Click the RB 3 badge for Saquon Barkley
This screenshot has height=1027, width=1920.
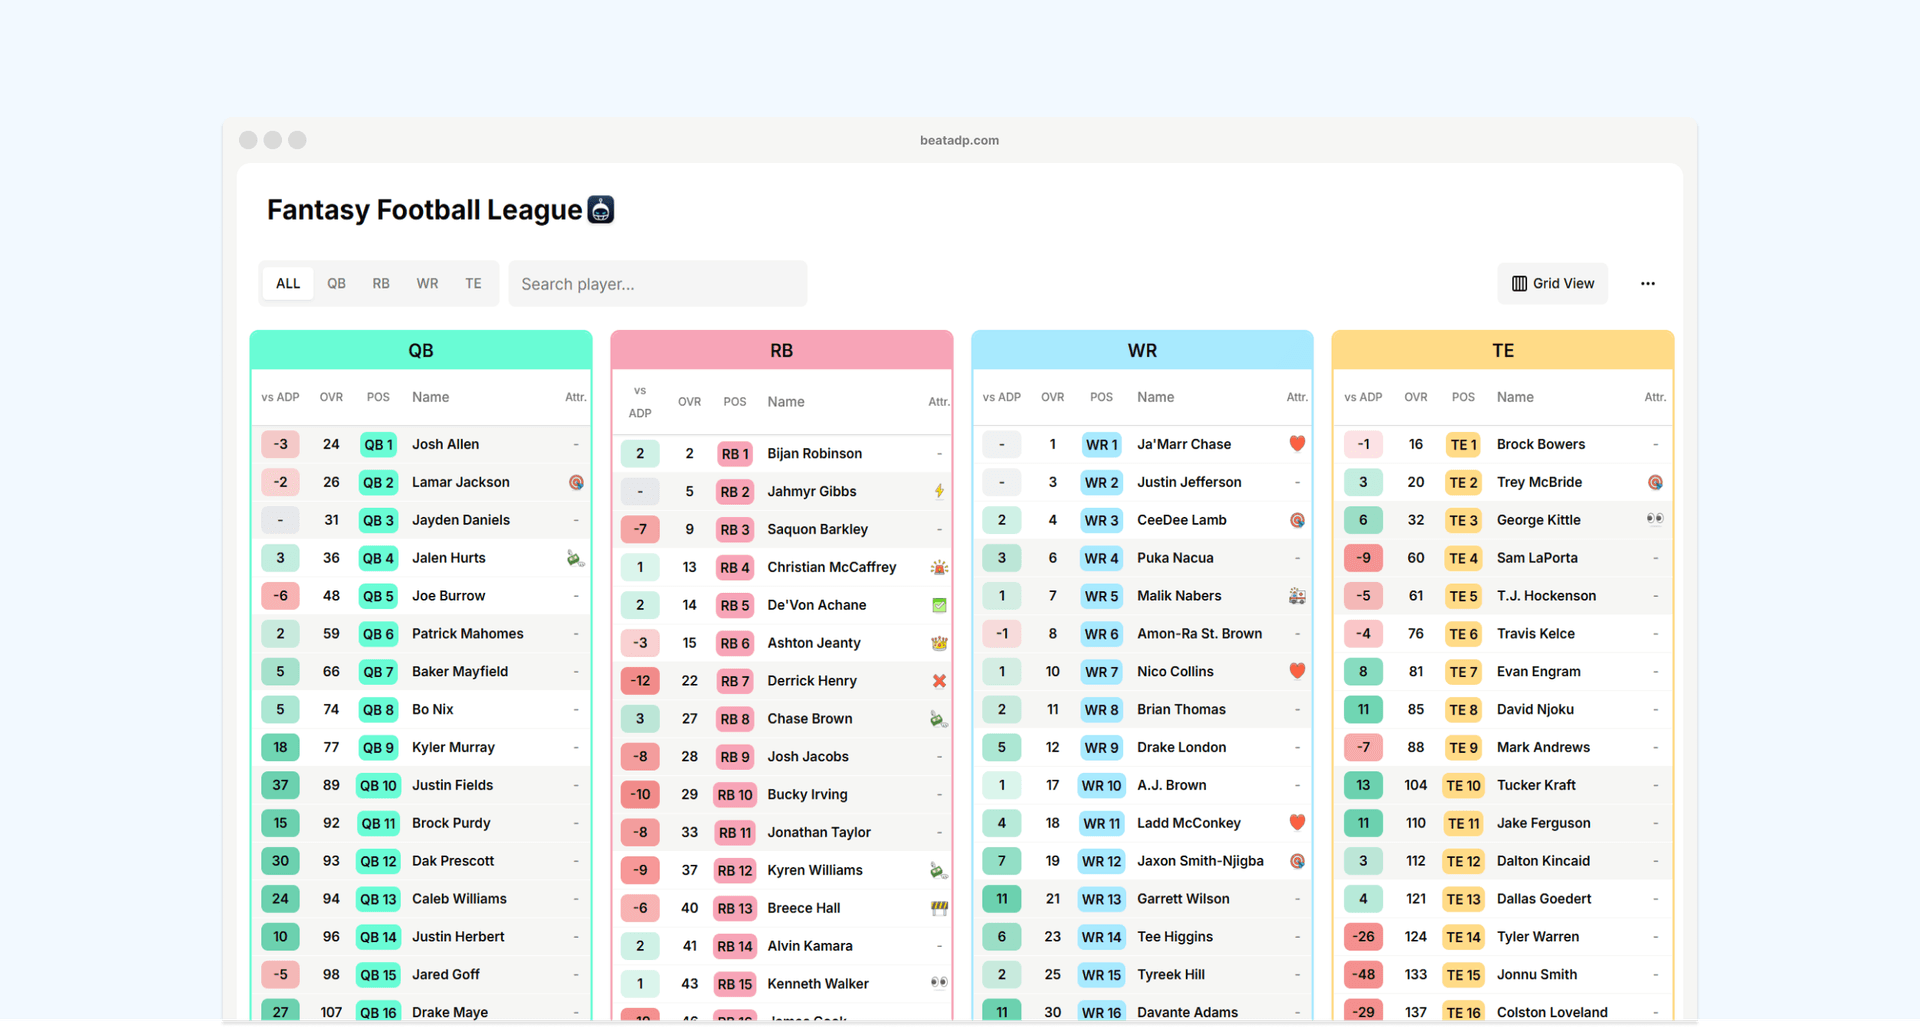point(735,530)
